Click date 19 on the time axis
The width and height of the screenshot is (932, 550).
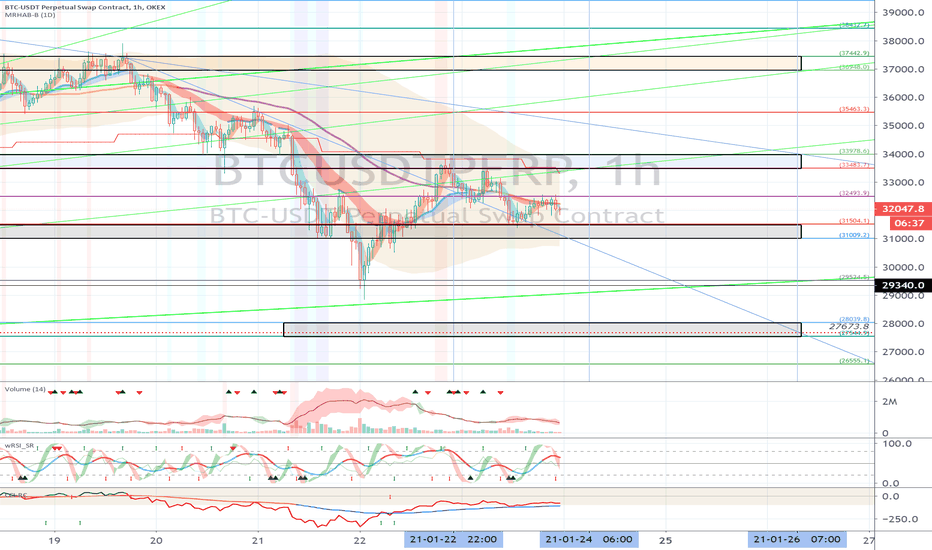[54, 540]
